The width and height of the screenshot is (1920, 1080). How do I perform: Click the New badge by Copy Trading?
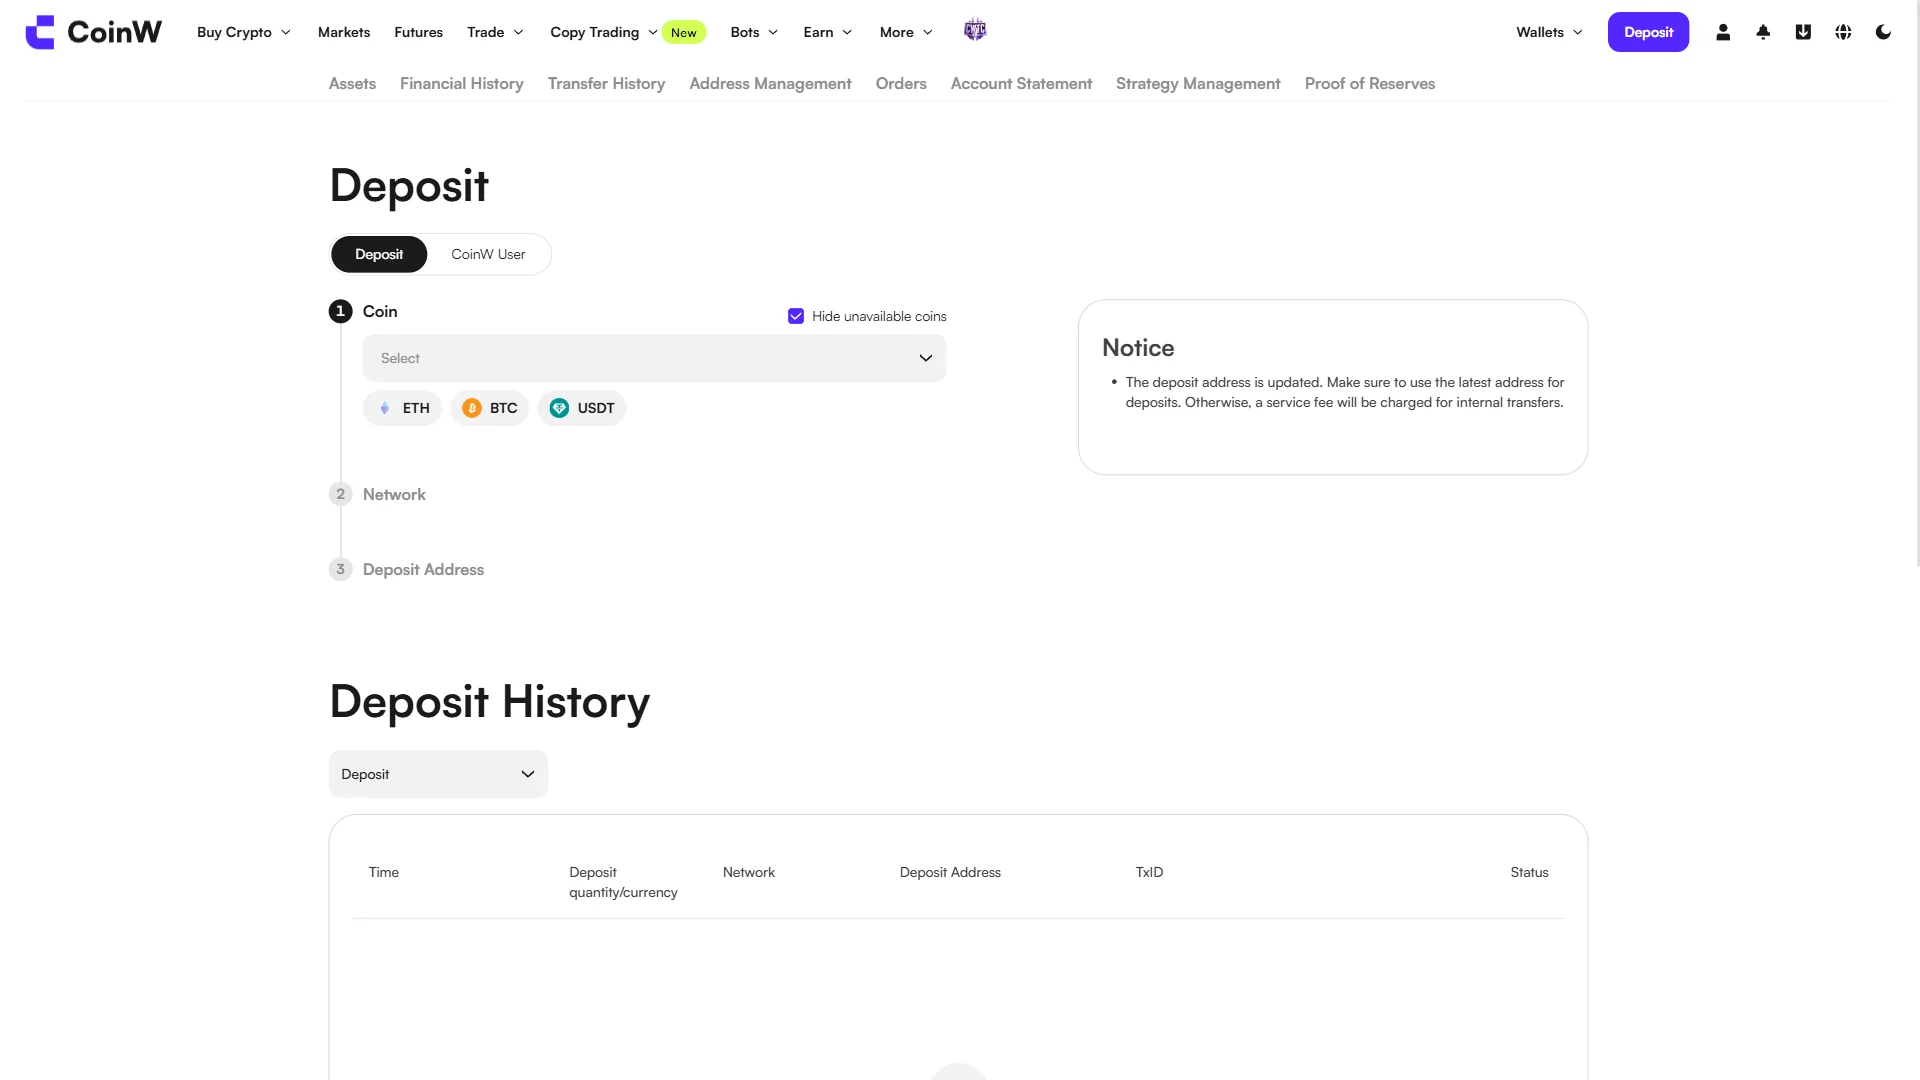pyautogui.click(x=684, y=32)
